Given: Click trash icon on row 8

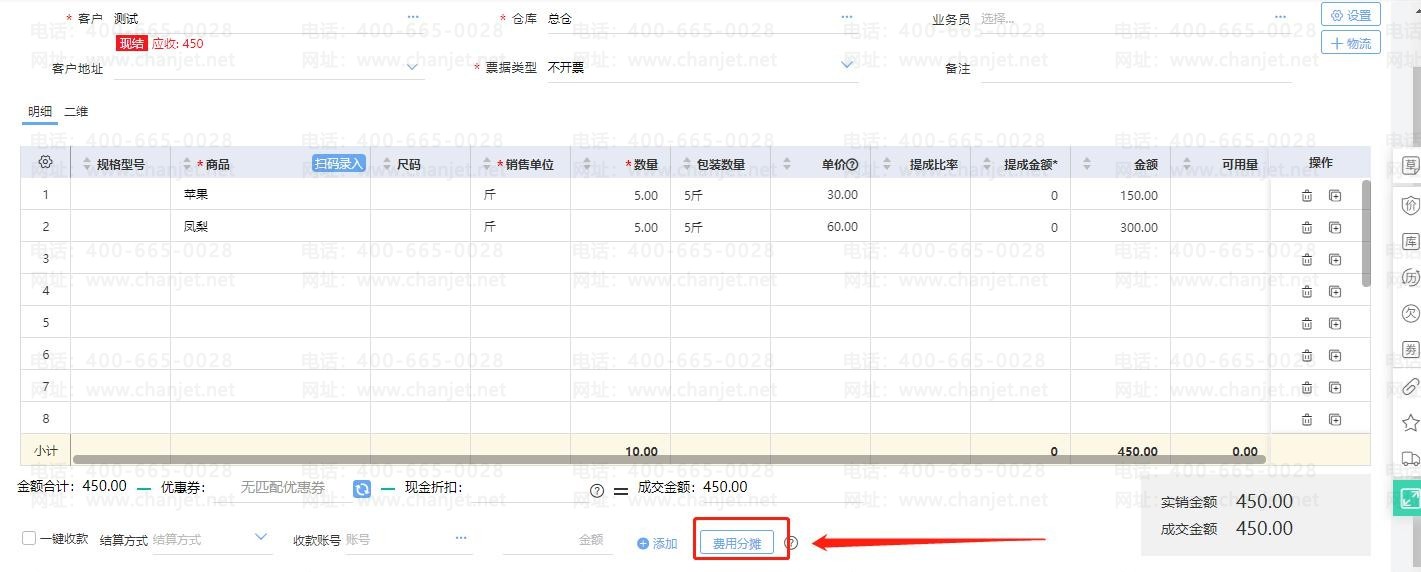Looking at the screenshot, I should pyautogui.click(x=1307, y=420).
